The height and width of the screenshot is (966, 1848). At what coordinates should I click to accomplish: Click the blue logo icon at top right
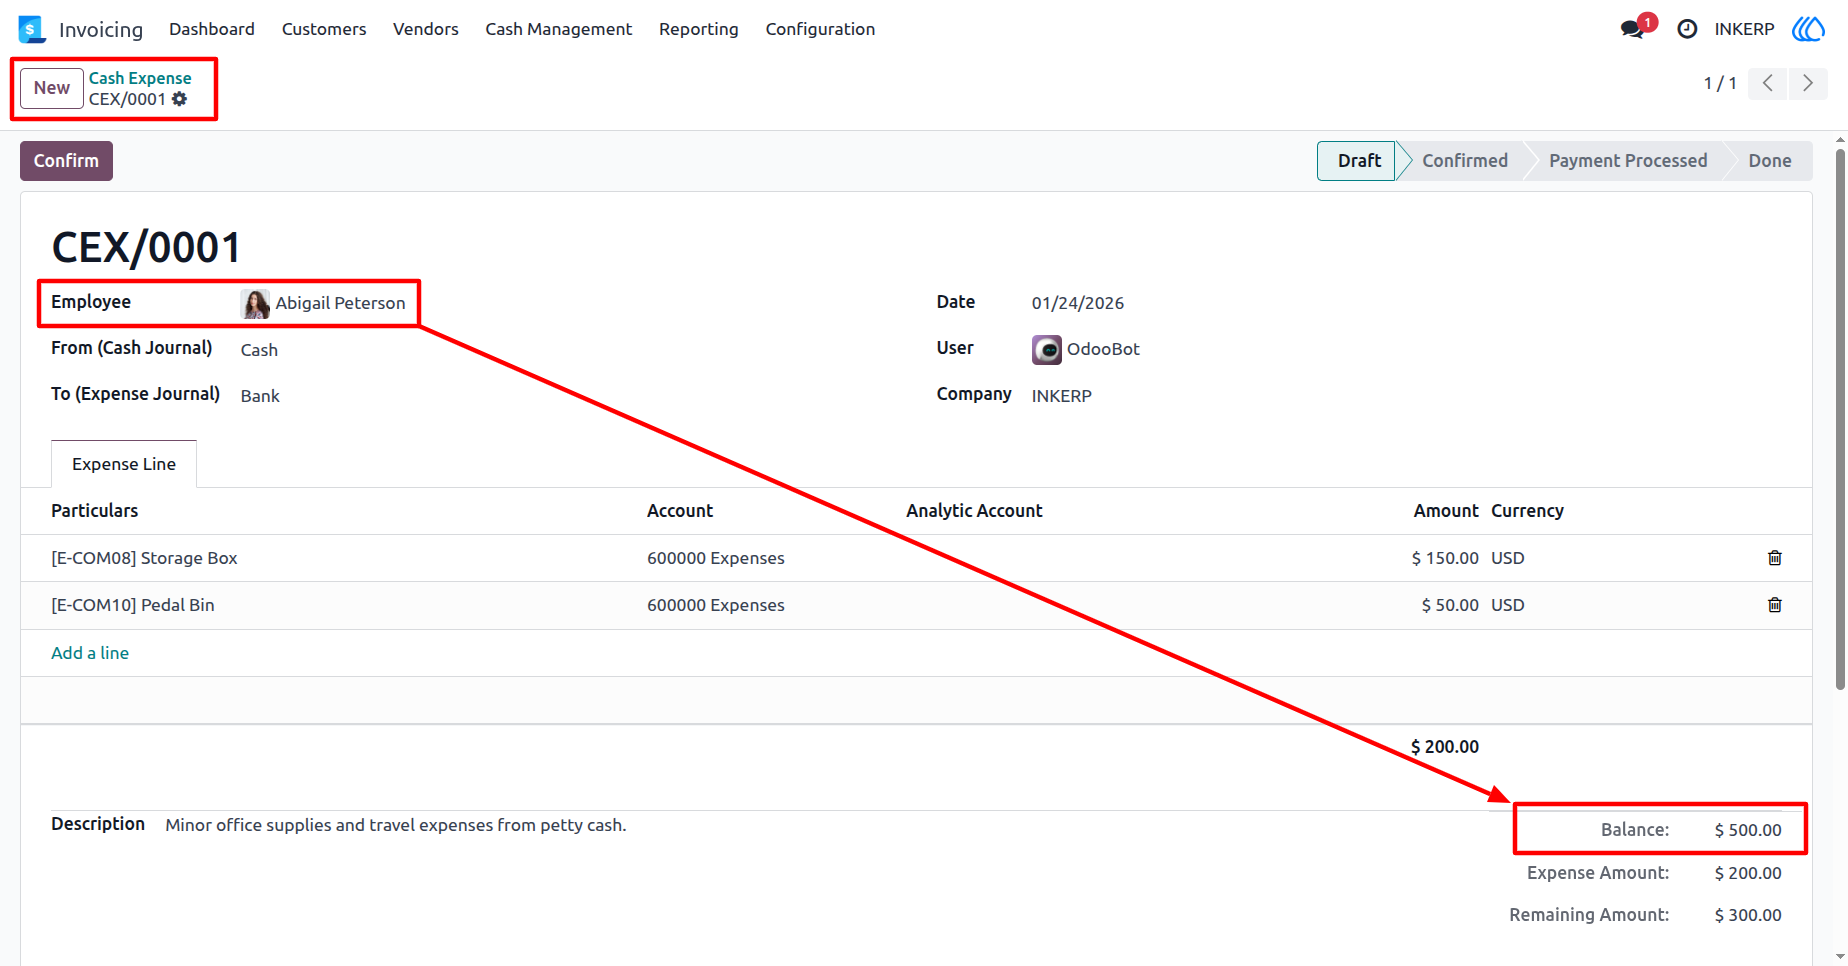(x=1808, y=29)
